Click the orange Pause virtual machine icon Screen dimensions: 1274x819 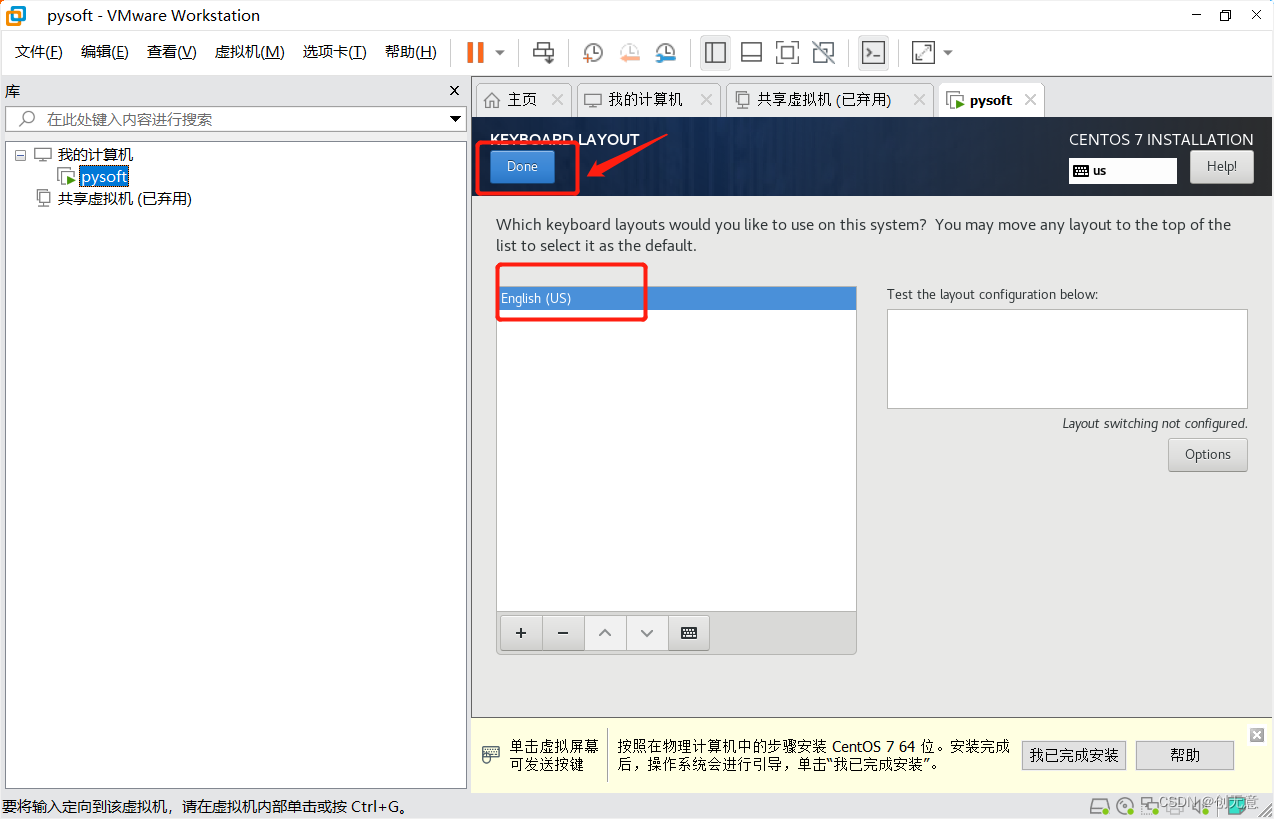tap(475, 52)
